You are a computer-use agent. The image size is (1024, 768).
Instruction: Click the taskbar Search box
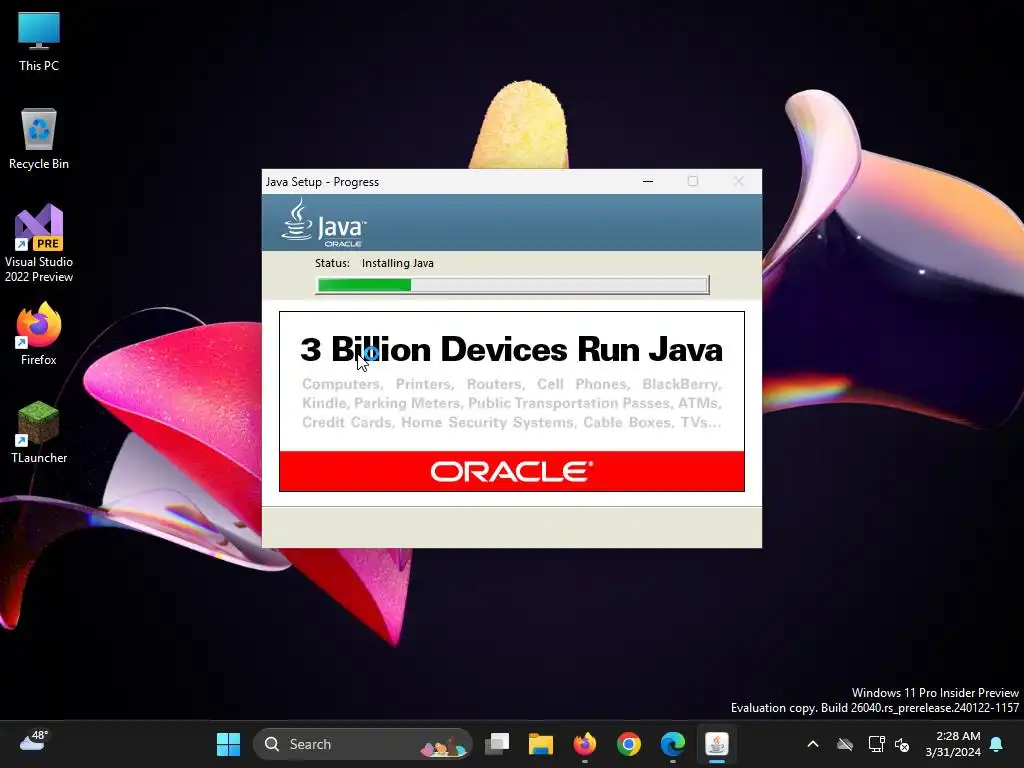point(362,744)
